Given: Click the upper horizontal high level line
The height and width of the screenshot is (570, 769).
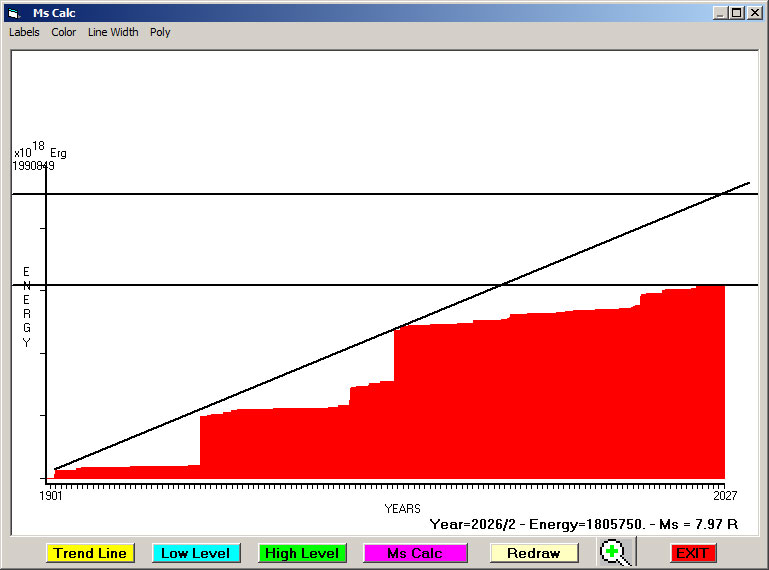Looking at the screenshot, I should [x=385, y=194].
